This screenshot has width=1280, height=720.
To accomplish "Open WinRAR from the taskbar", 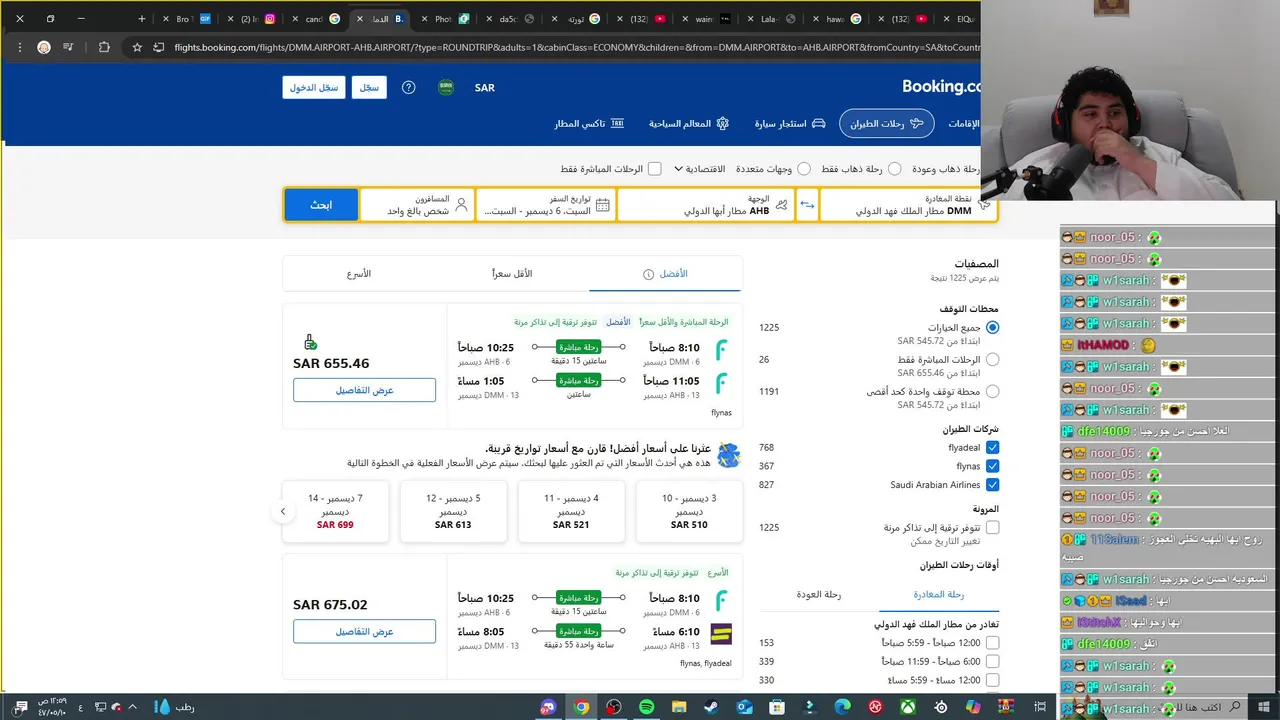I will [1006, 707].
